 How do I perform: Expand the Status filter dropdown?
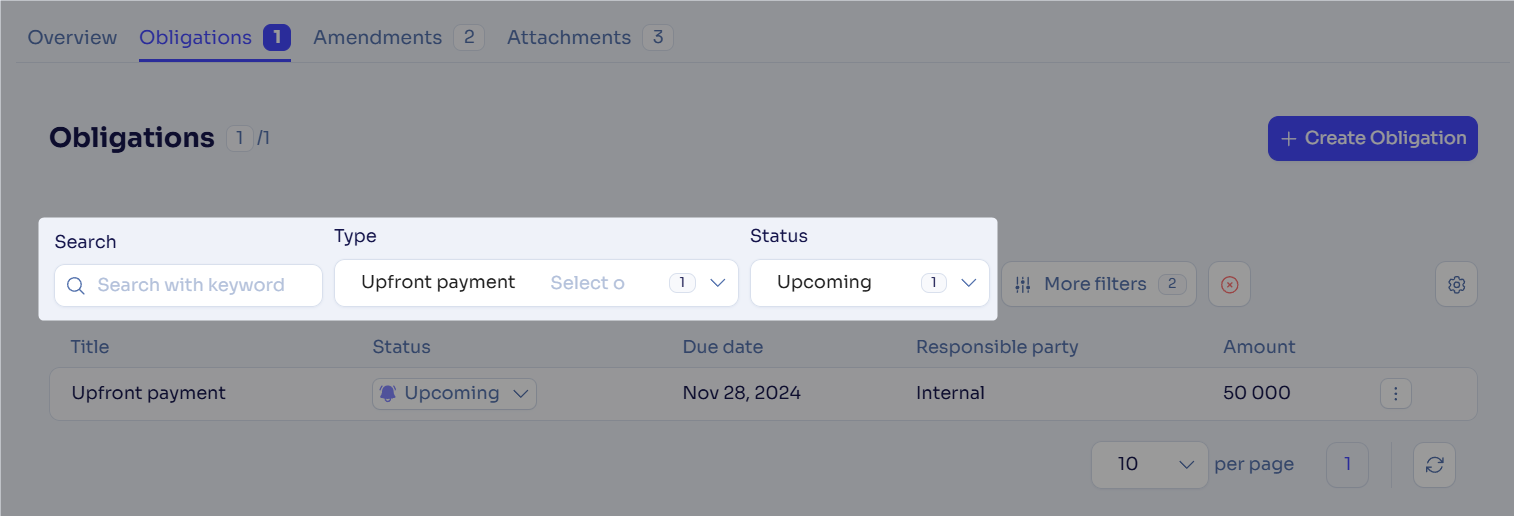tap(967, 283)
